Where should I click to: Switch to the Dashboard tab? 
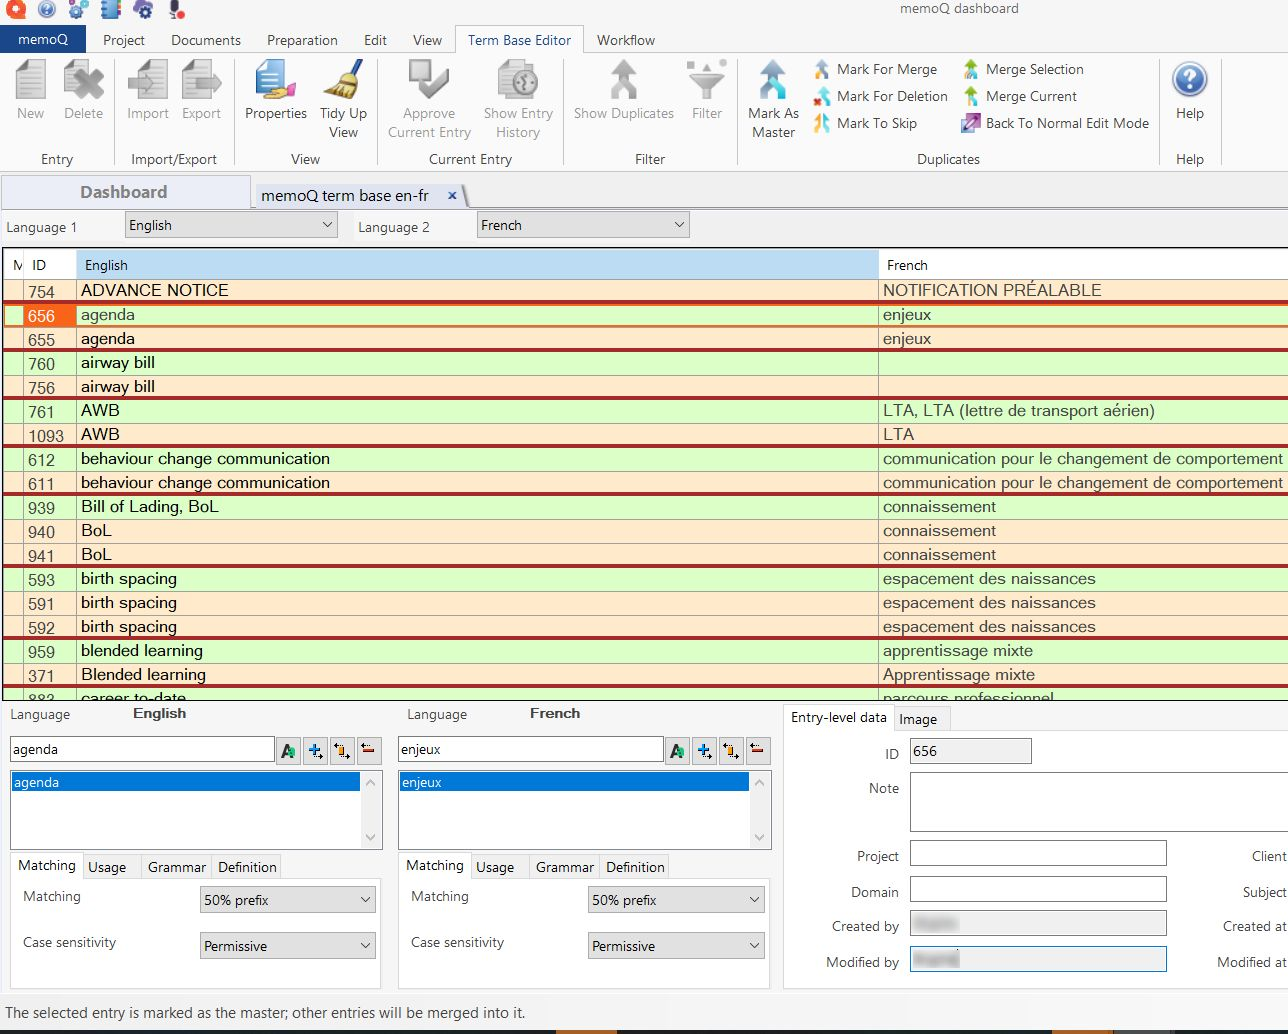124,192
